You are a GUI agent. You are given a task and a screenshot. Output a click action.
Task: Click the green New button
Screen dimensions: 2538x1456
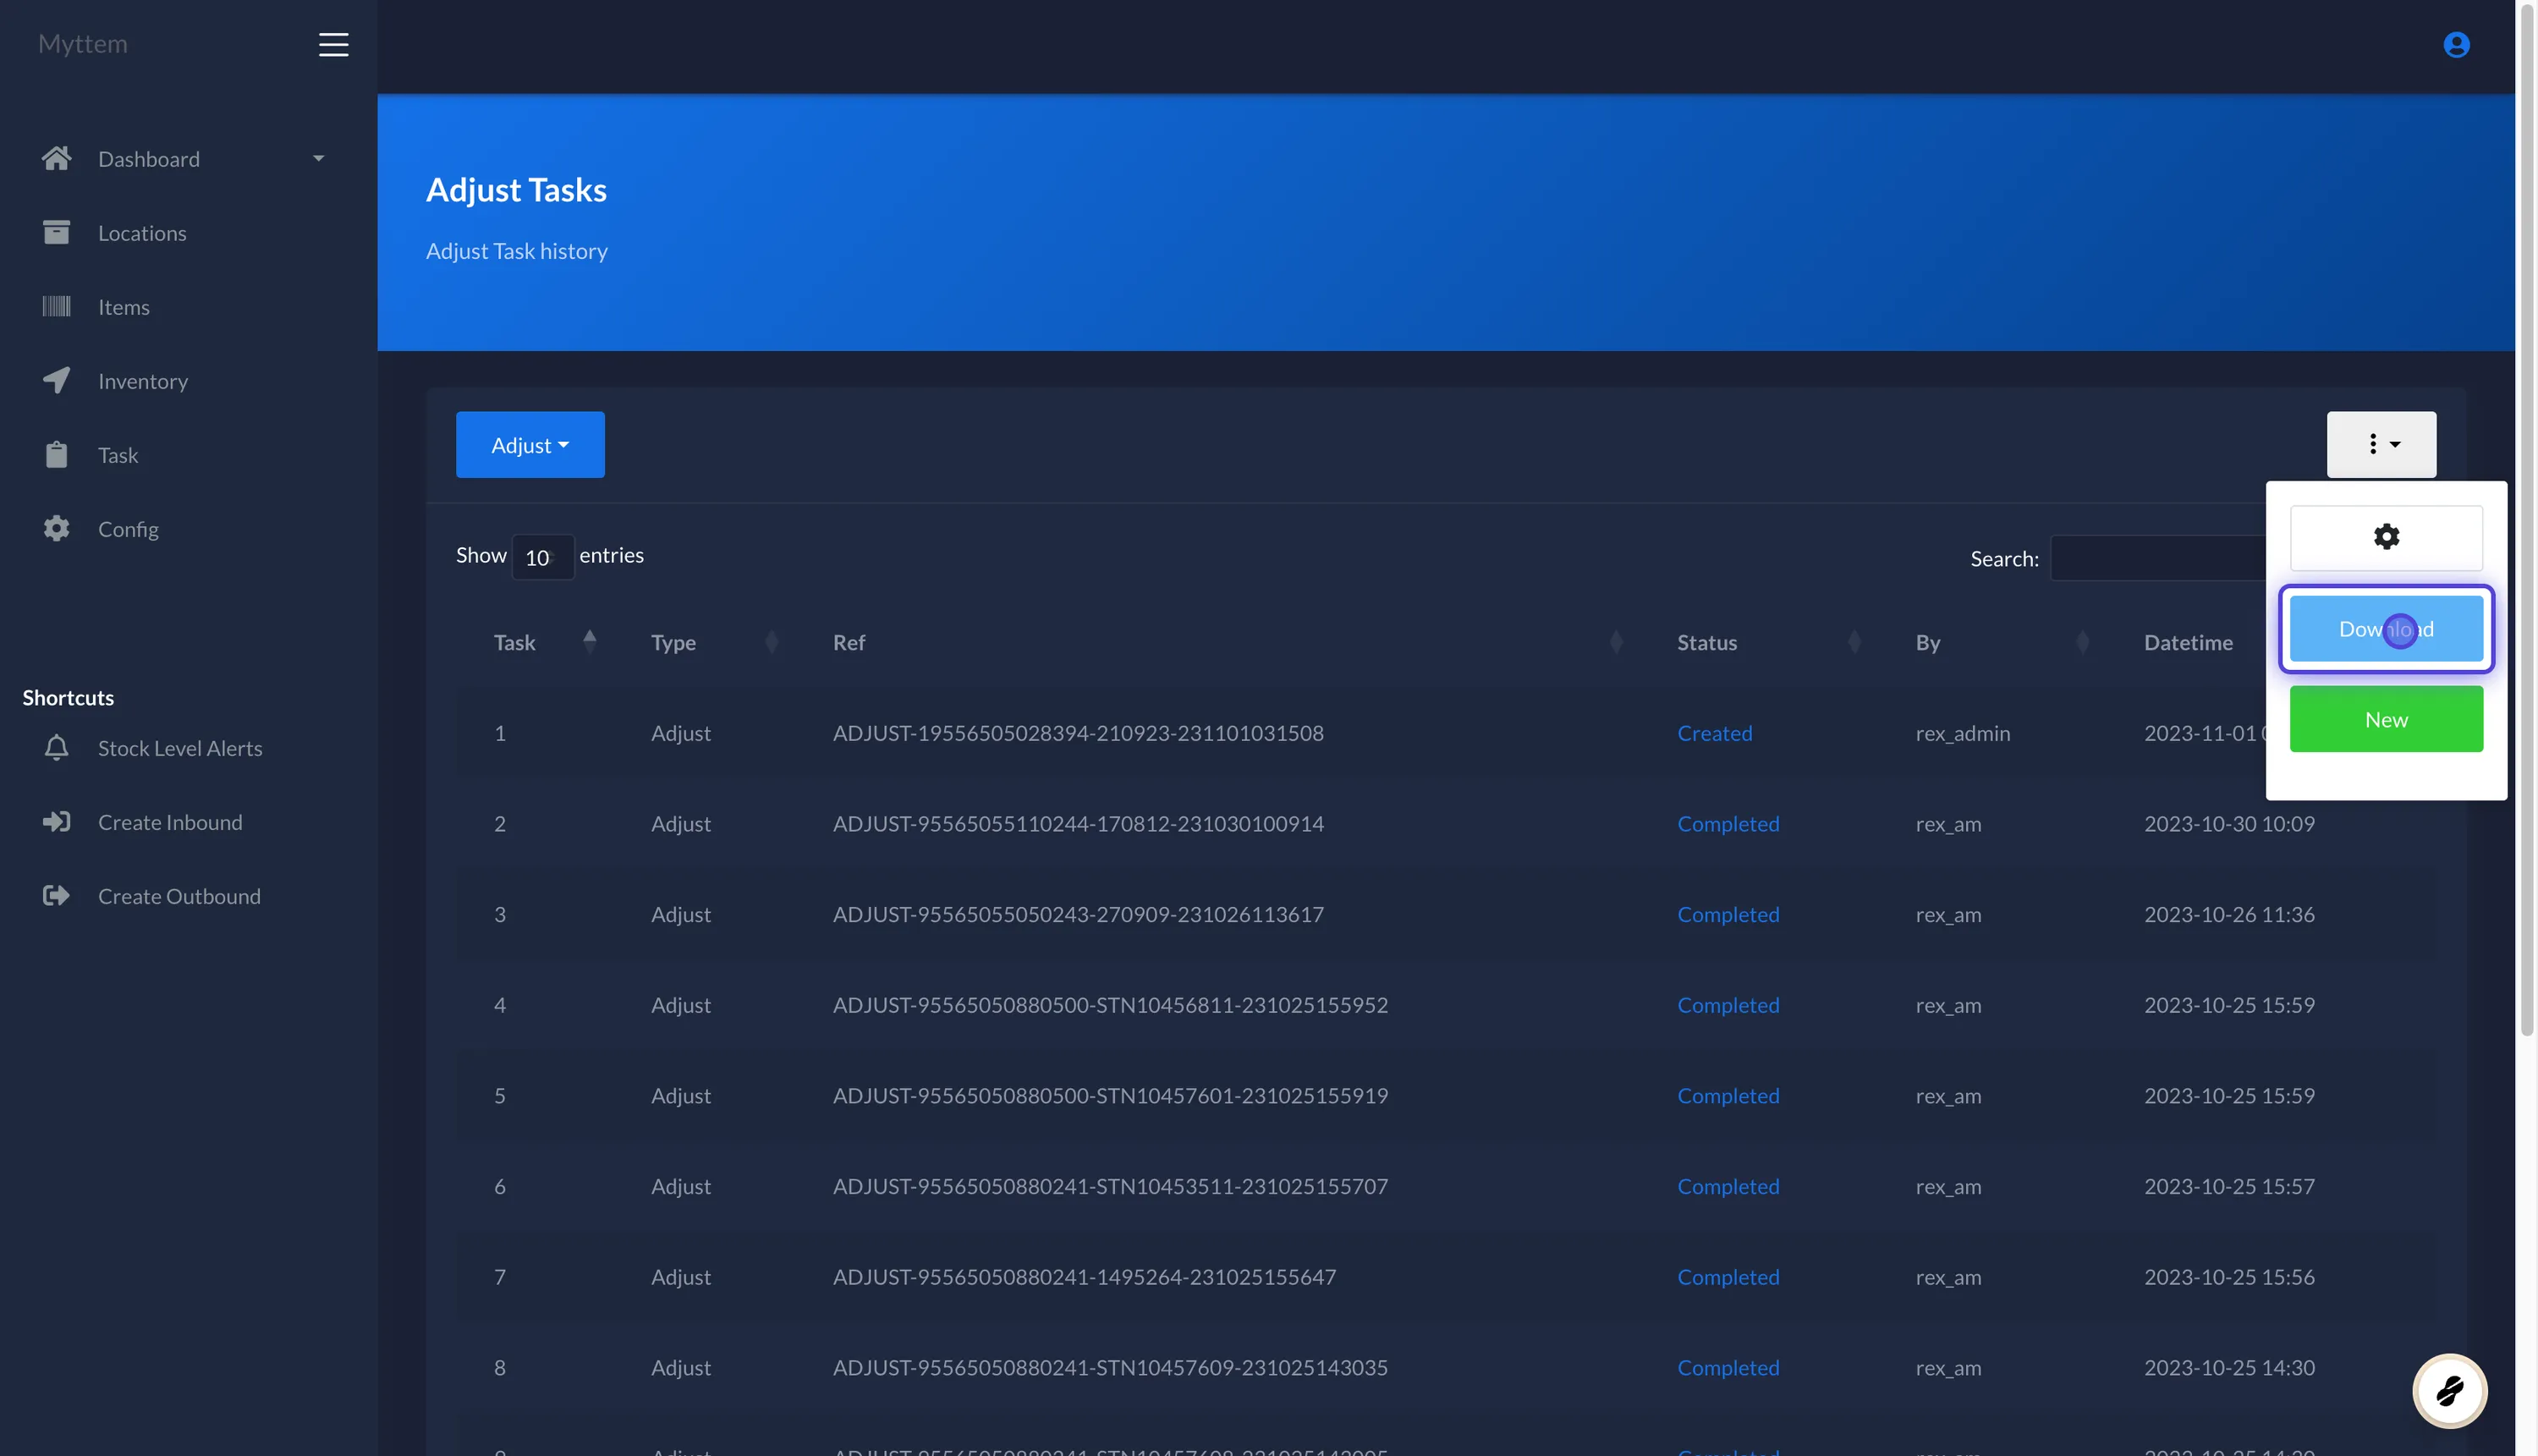point(2386,719)
